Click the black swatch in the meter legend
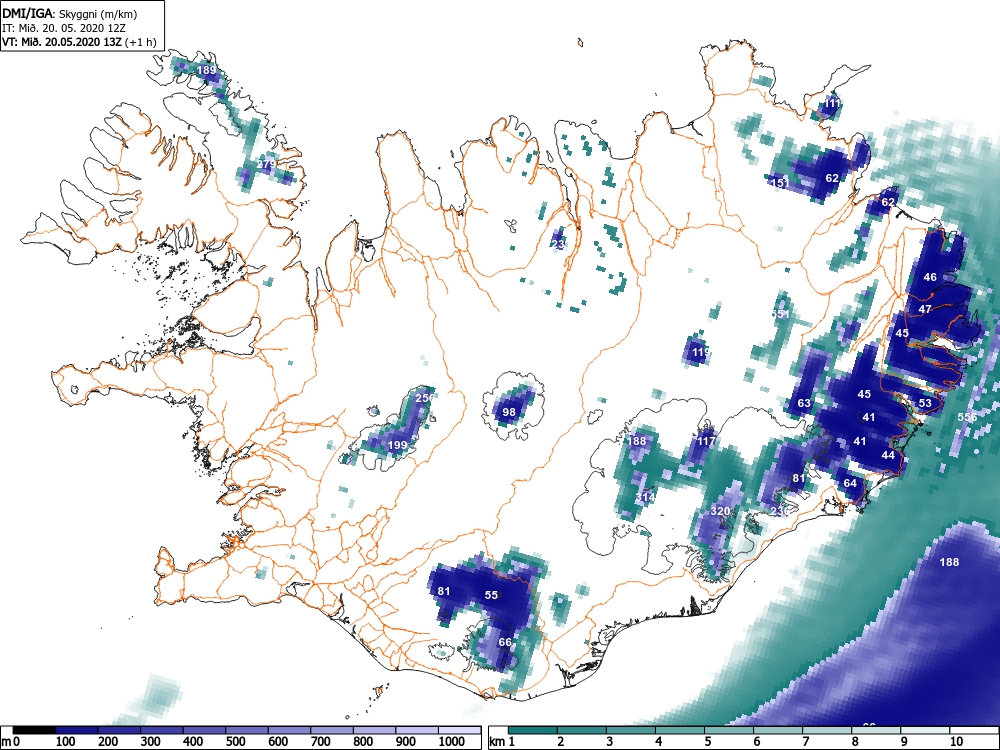Screen dimensions: 1000x750 coord(34,730)
